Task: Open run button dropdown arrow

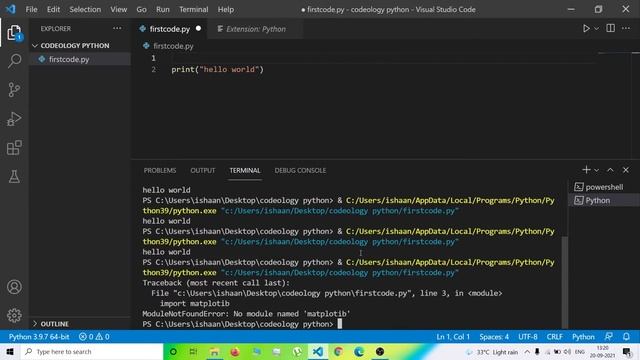Action: [x=596, y=29]
